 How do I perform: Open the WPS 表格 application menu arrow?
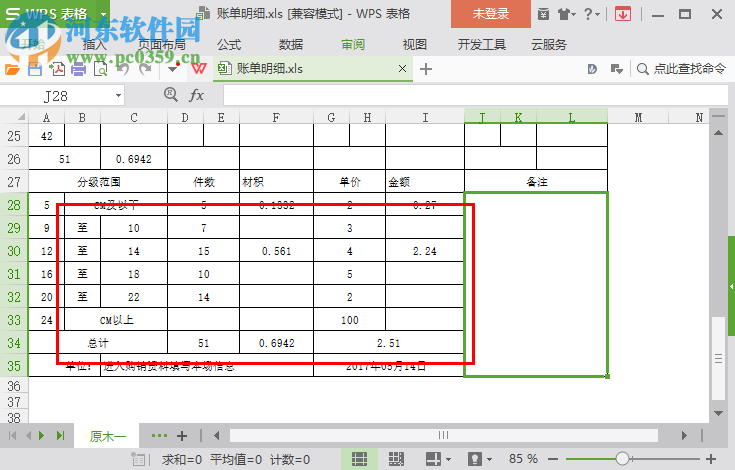(103, 14)
